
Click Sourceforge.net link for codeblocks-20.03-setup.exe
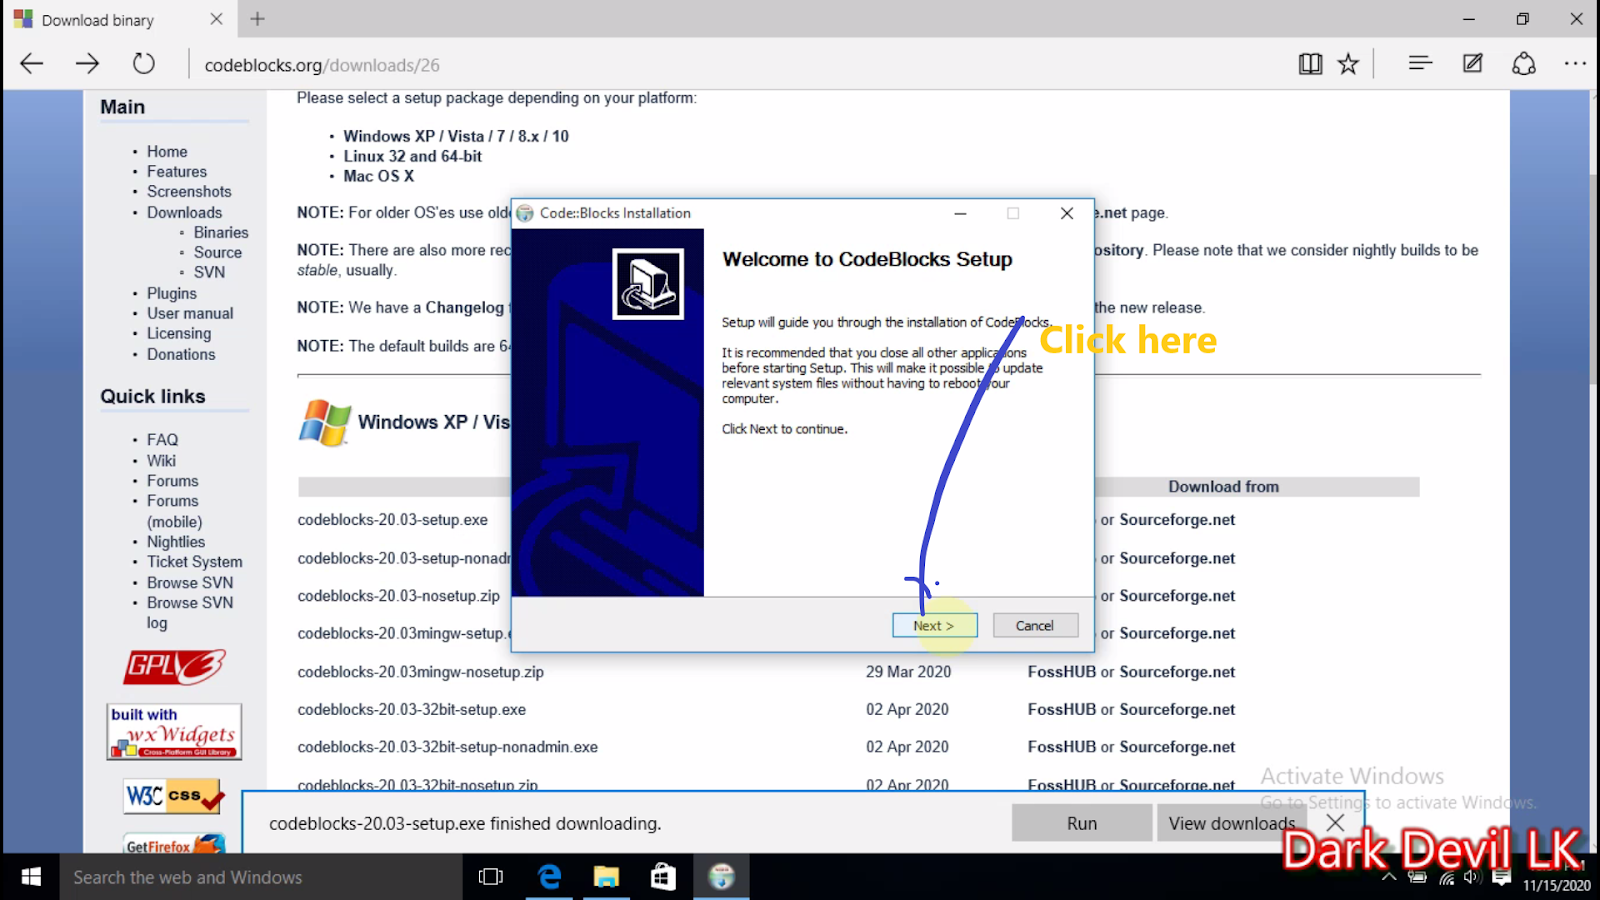(1177, 520)
